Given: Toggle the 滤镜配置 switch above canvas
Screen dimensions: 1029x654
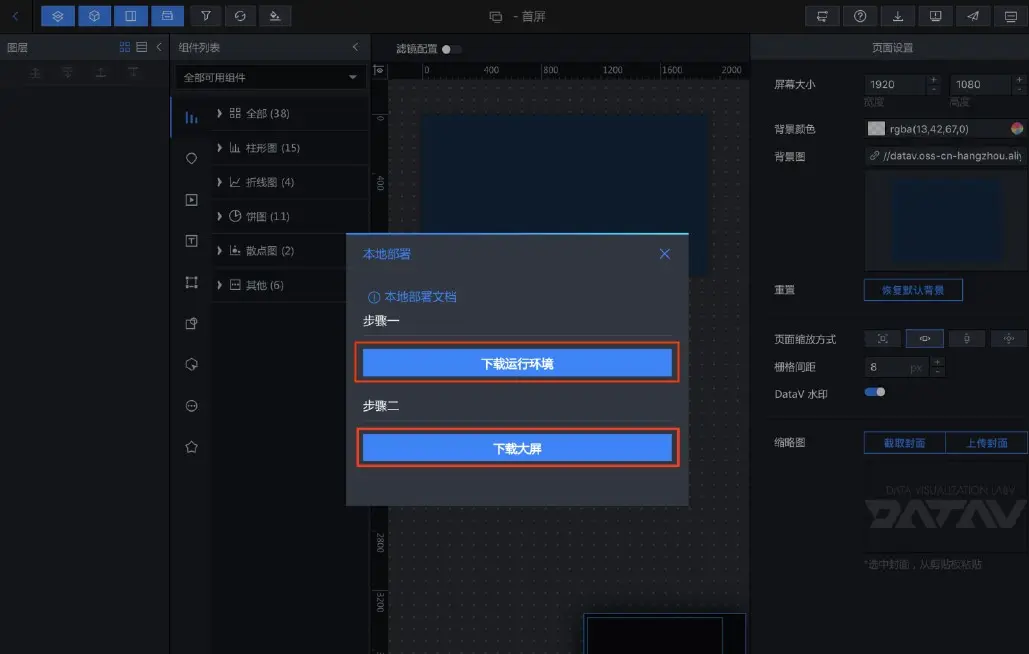Looking at the screenshot, I should tap(453, 47).
